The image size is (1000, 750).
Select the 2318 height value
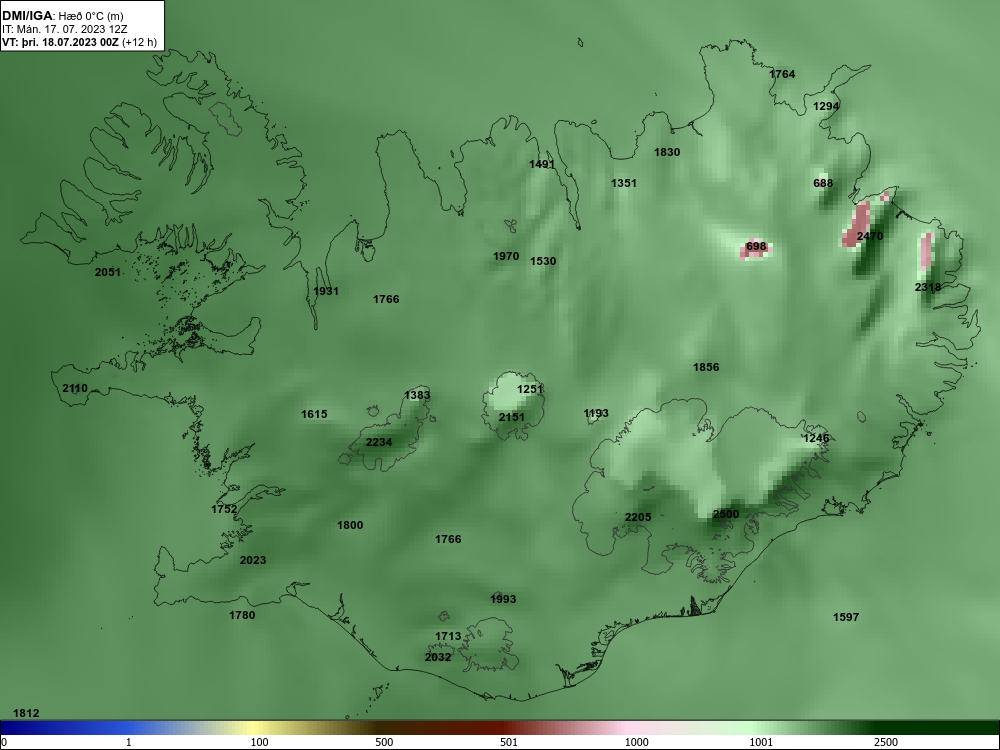928,287
